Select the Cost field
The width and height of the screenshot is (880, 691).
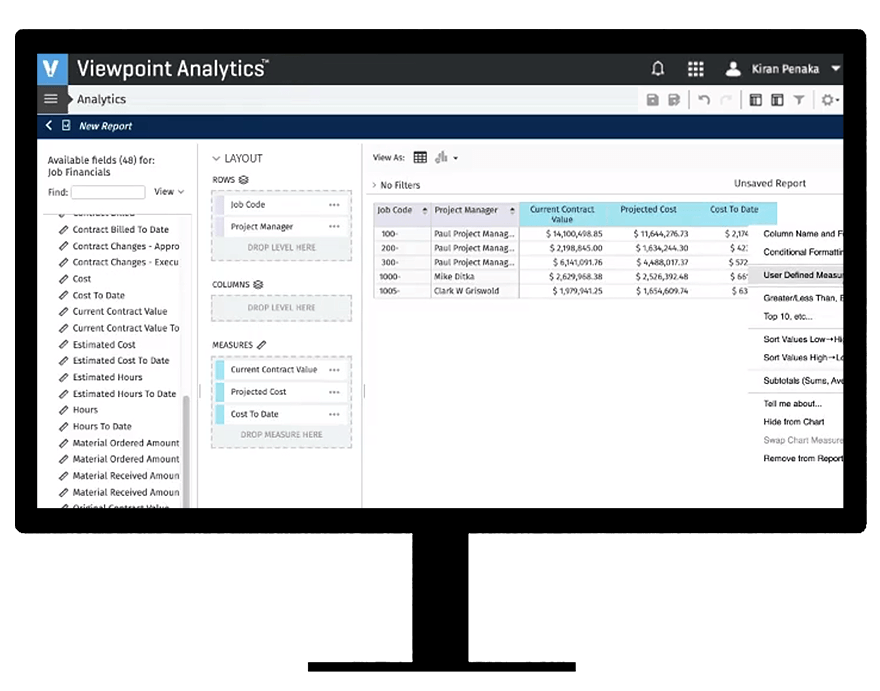tap(81, 279)
